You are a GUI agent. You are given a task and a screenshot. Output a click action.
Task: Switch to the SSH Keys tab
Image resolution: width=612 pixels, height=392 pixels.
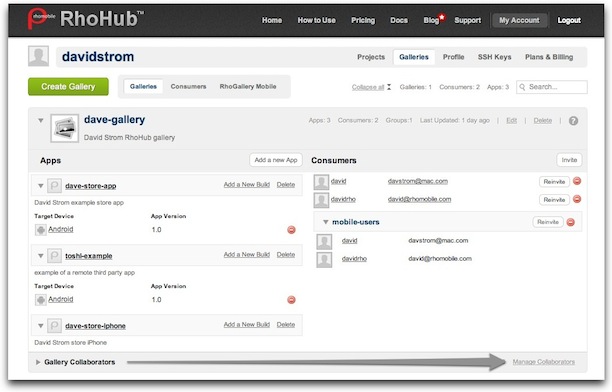494,57
